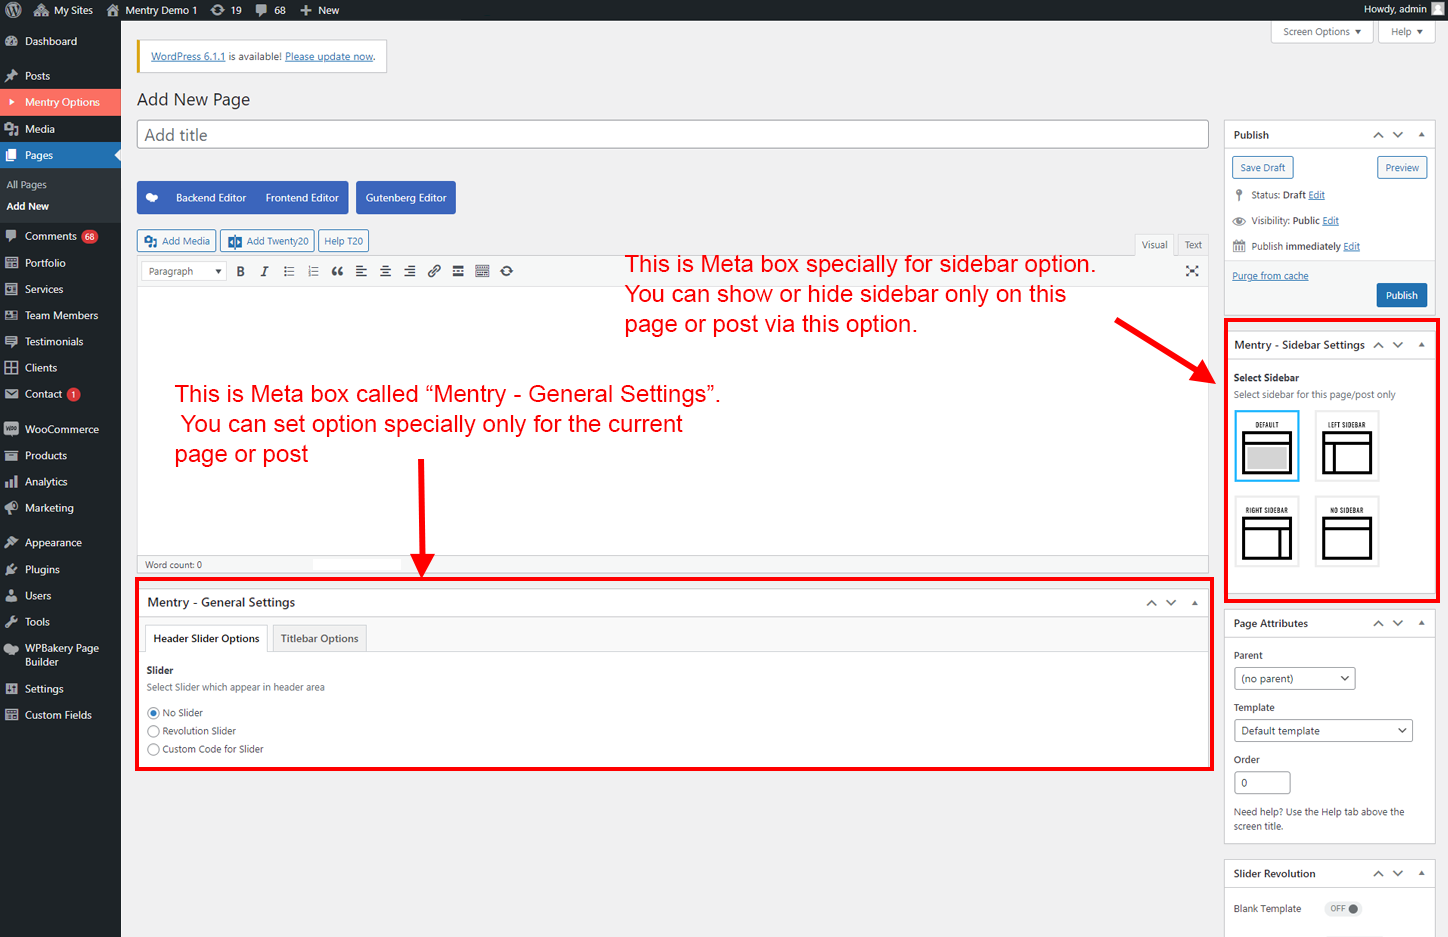The width and height of the screenshot is (1448, 937).
Task: Switch editor to the Text tab
Action: (1193, 245)
